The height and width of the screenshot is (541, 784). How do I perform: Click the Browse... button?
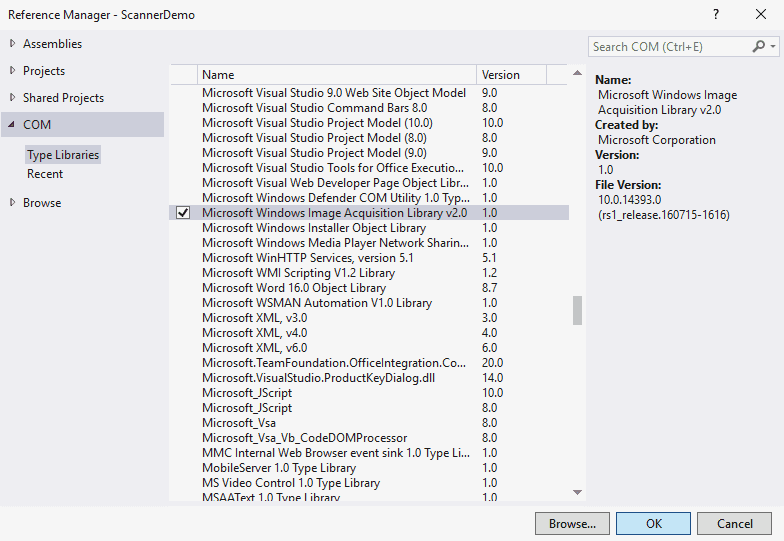tap(572, 524)
